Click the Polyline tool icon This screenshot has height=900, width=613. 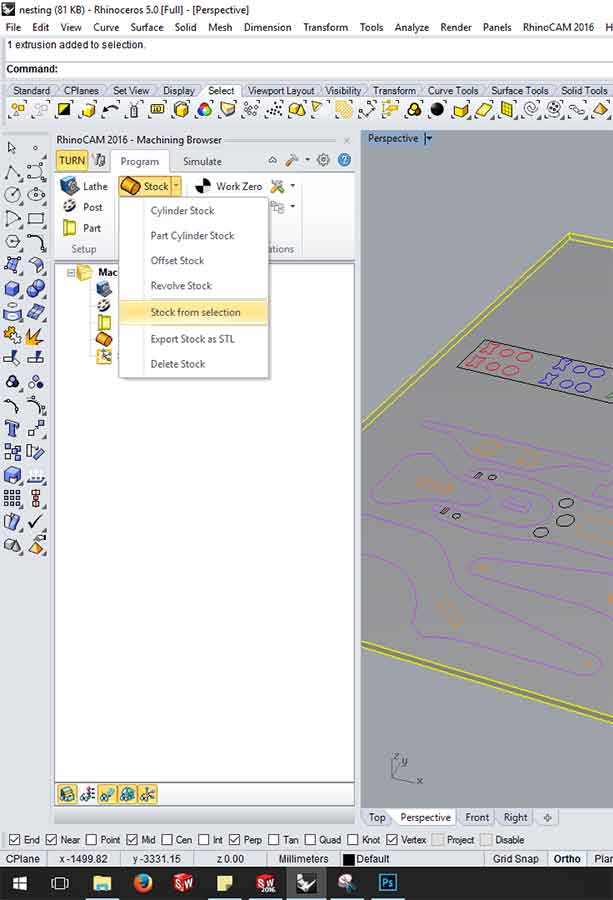coord(12,171)
